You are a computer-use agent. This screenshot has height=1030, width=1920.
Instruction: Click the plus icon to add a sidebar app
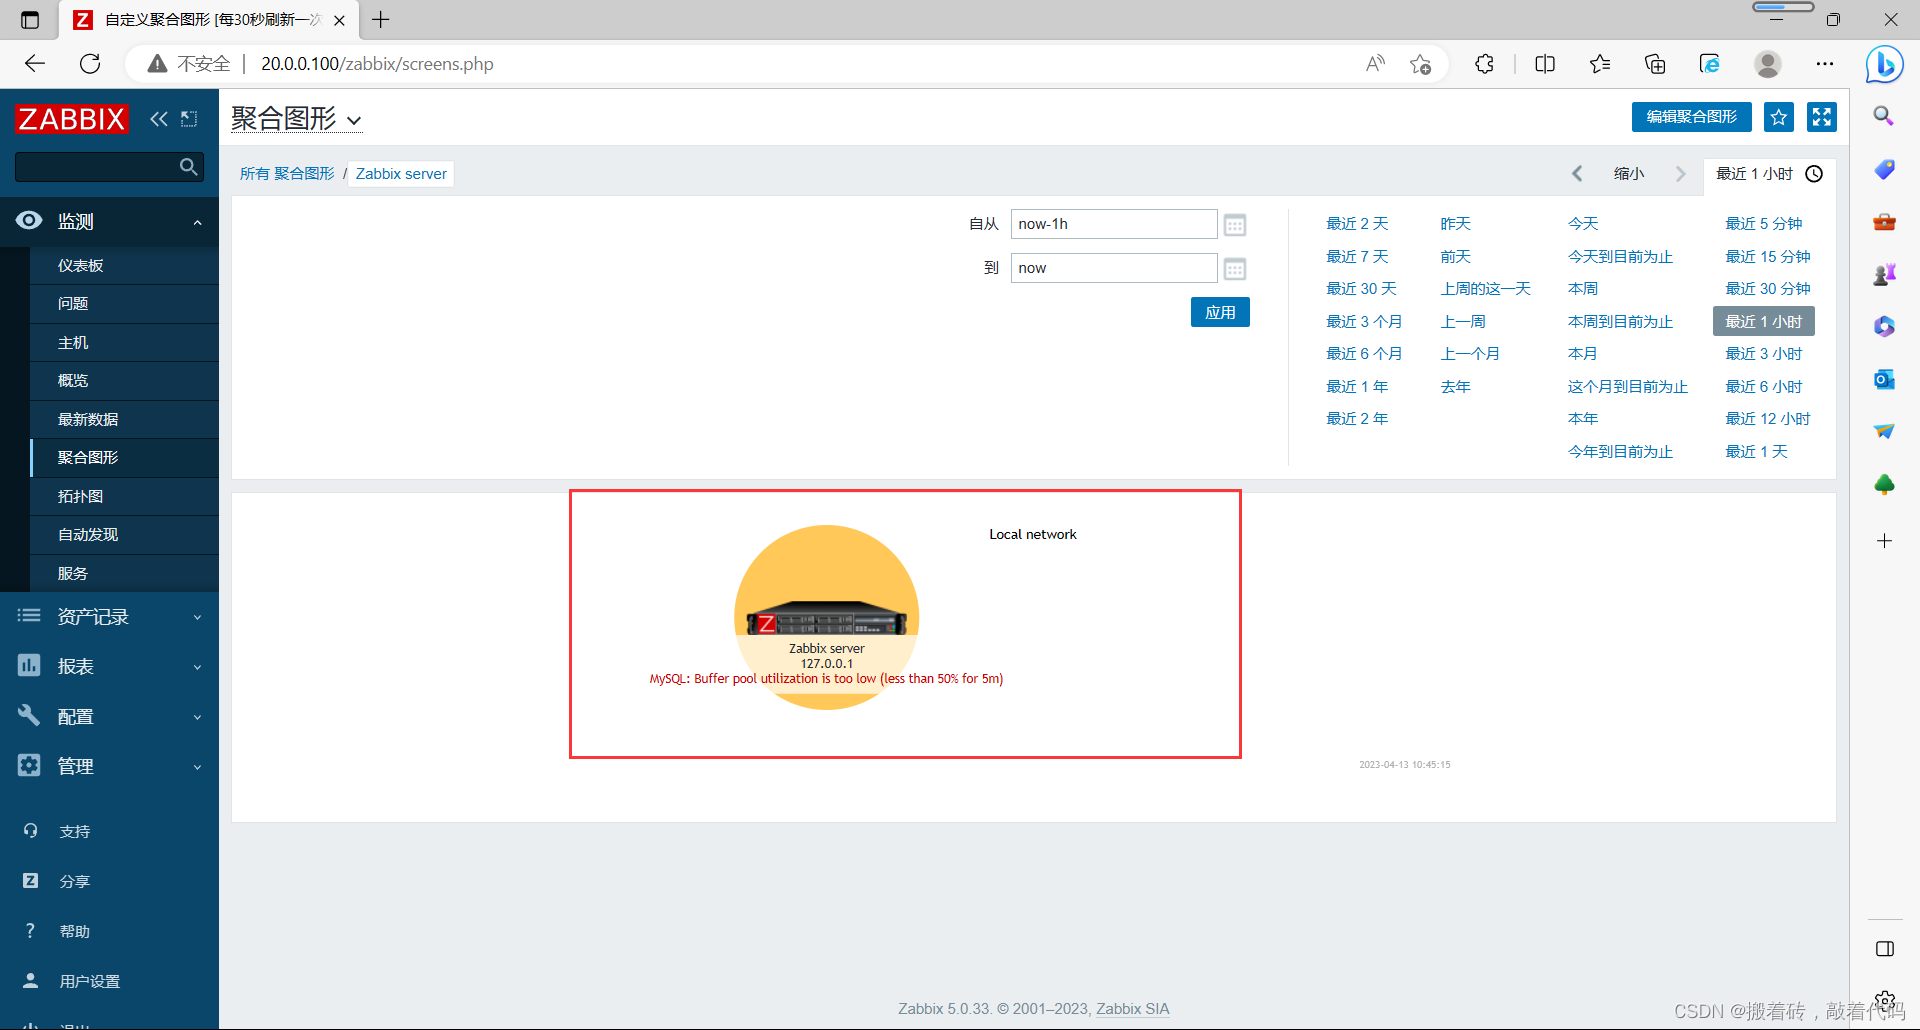[x=1884, y=541]
